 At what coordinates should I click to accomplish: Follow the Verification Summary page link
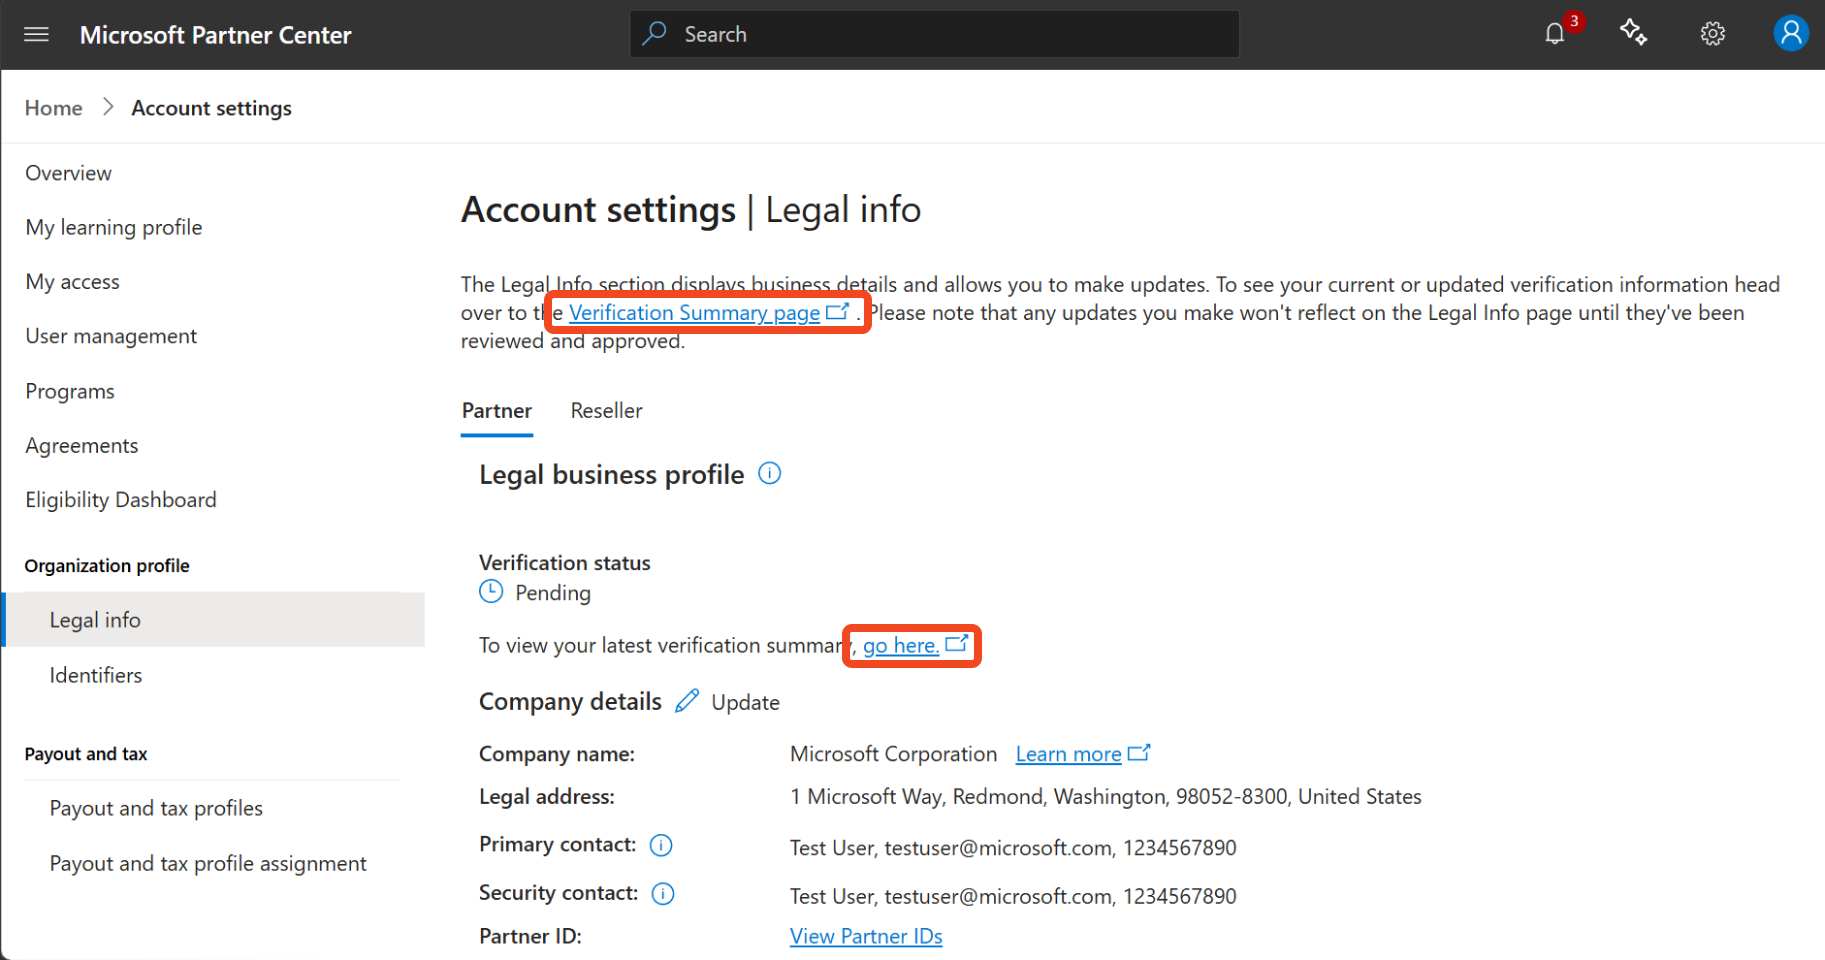(x=694, y=313)
